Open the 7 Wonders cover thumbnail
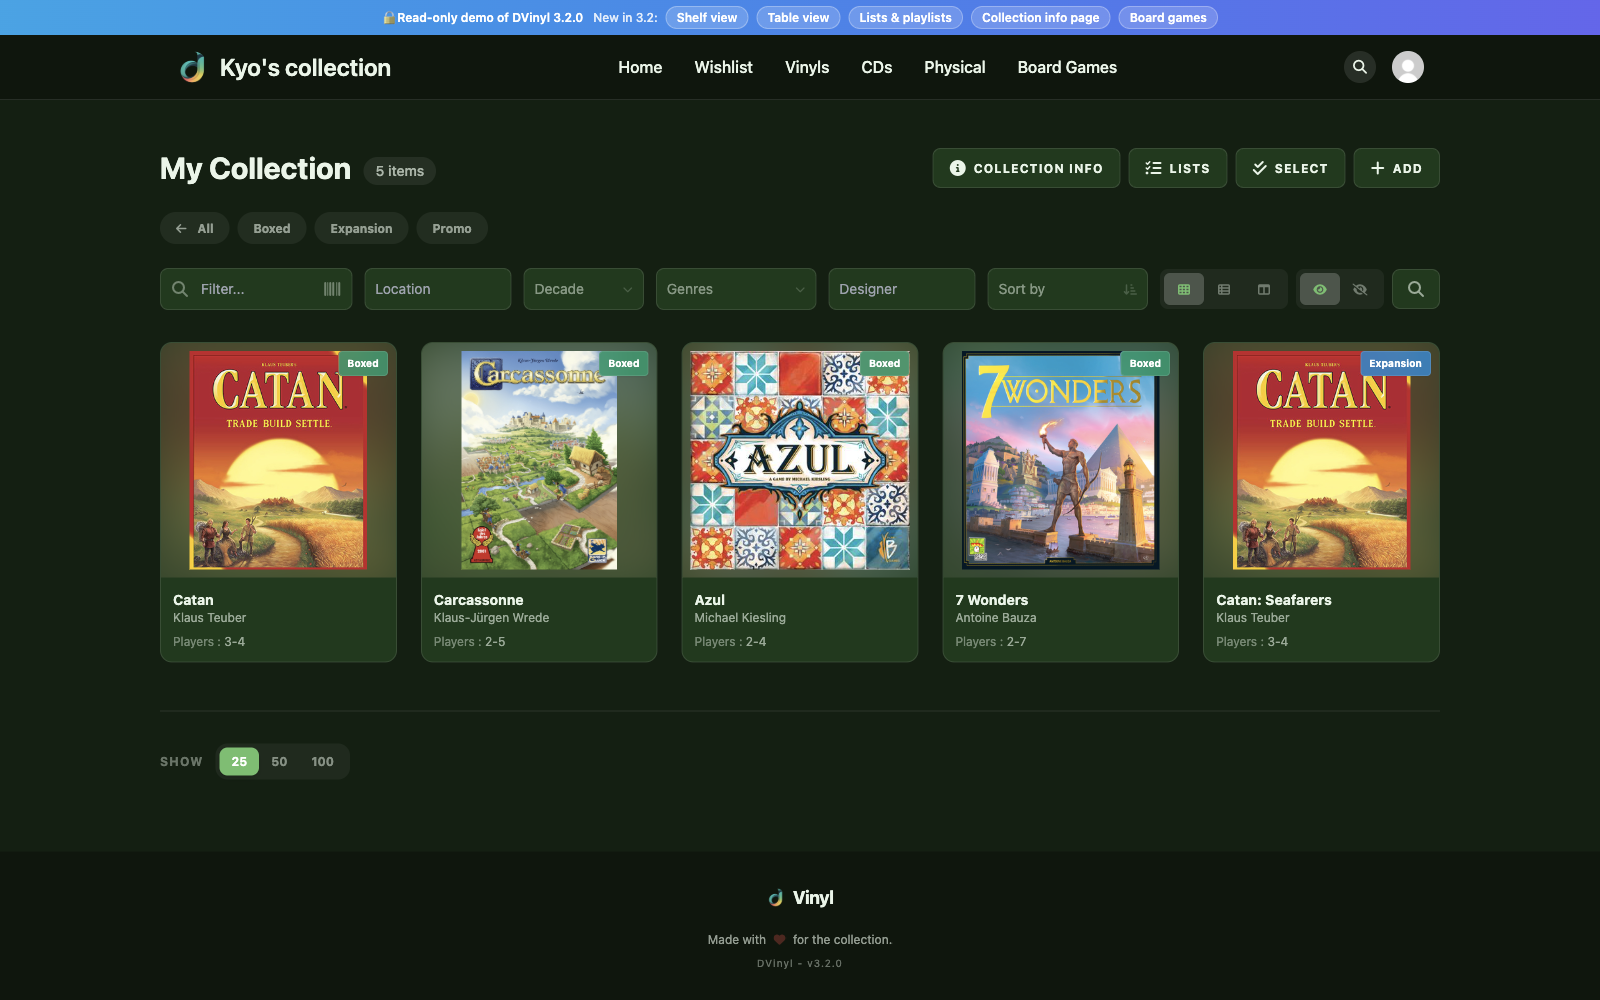 [x=1060, y=460]
